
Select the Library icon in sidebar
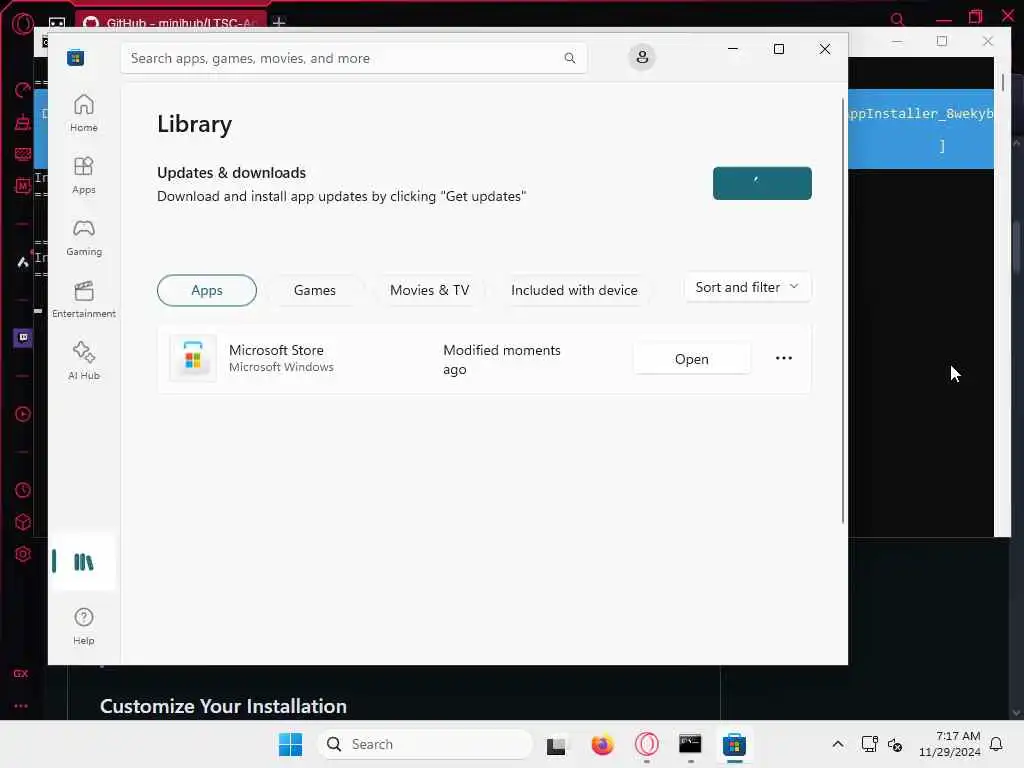pyautogui.click(x=84, y=562)
